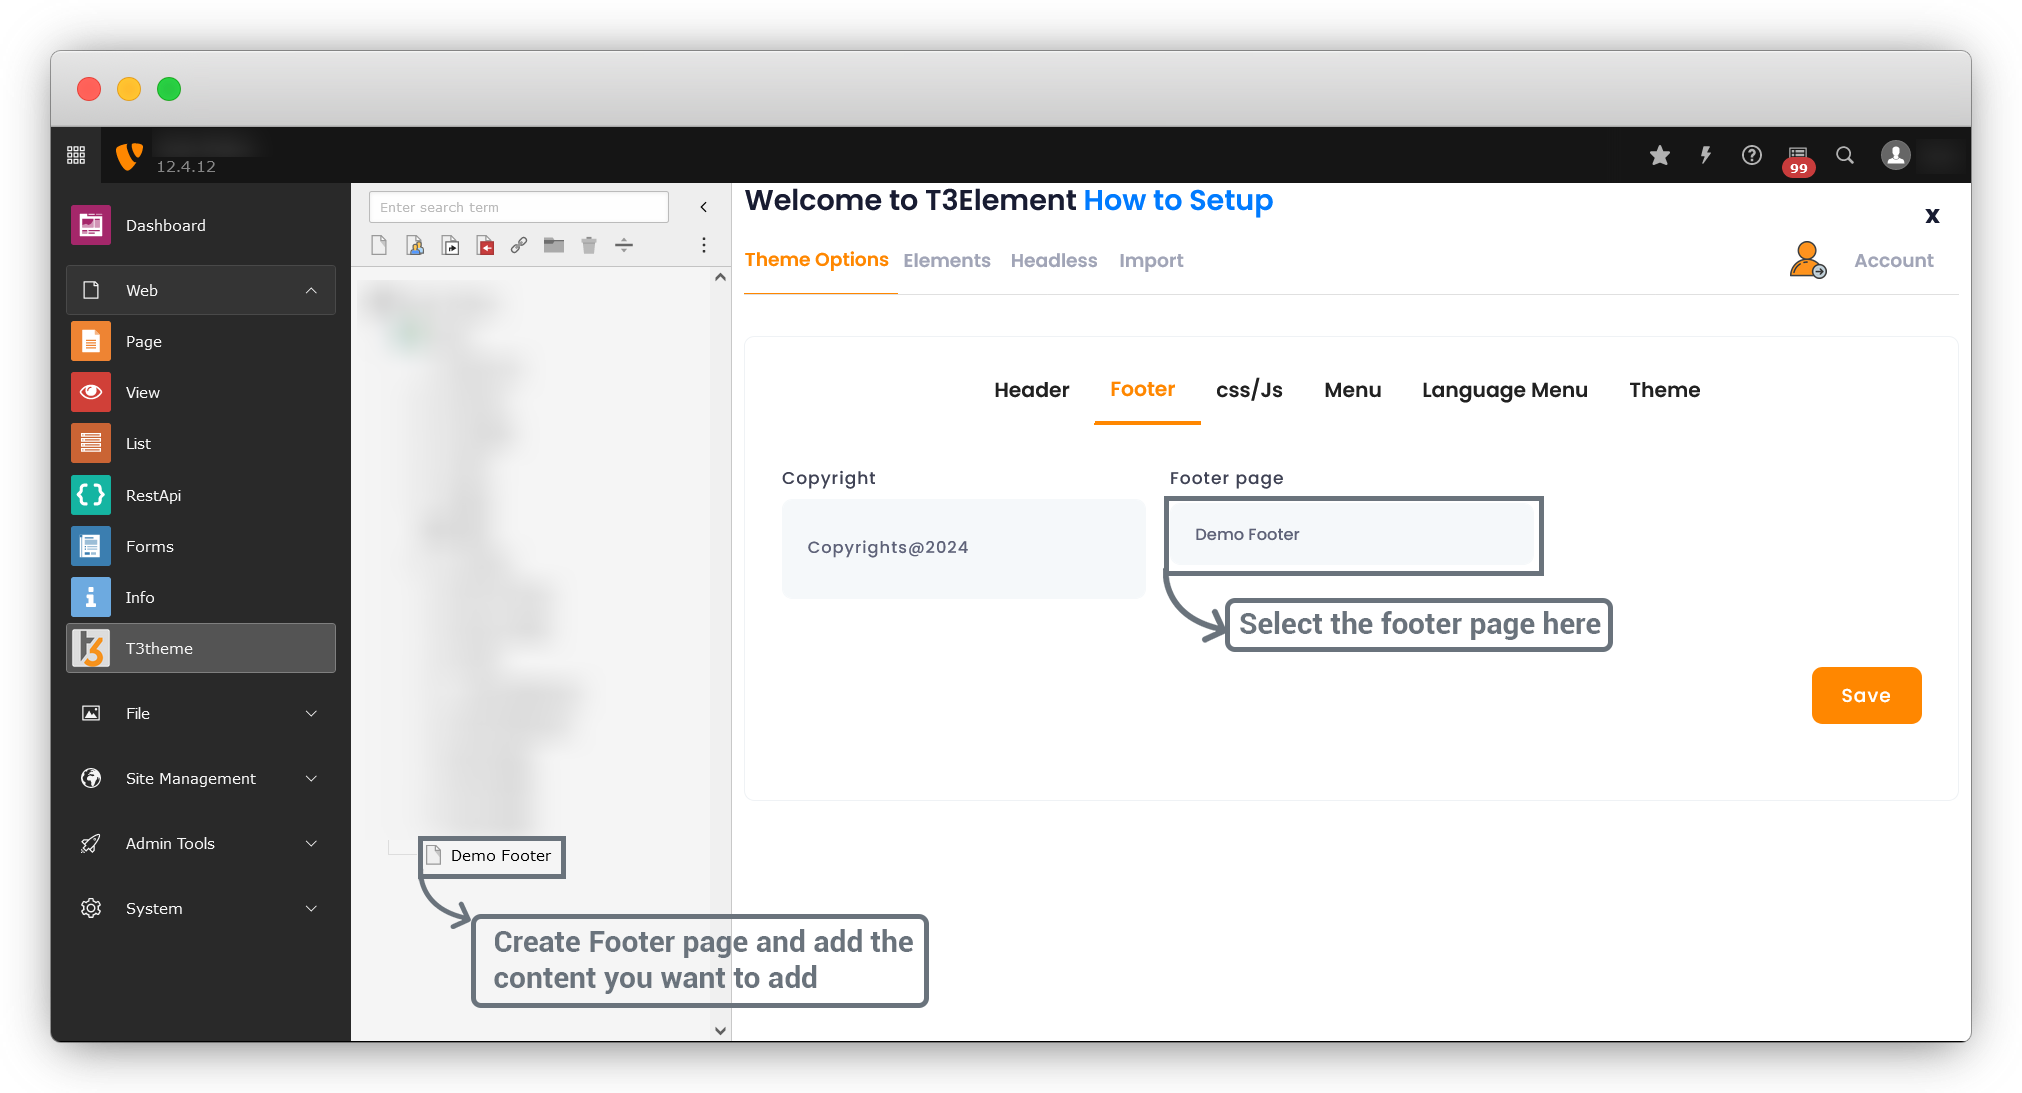Focus the page tree search field
This screenshot has width=2022, height=1093.
tap(519, 207)
